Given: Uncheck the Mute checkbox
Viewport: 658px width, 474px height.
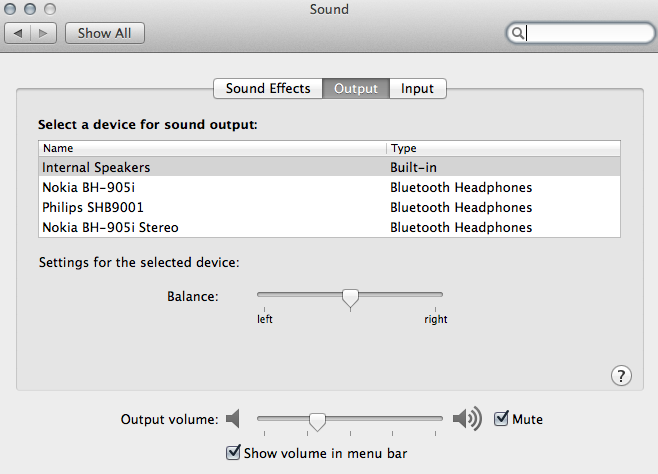Looking at the screenshot, I should 501,418.
